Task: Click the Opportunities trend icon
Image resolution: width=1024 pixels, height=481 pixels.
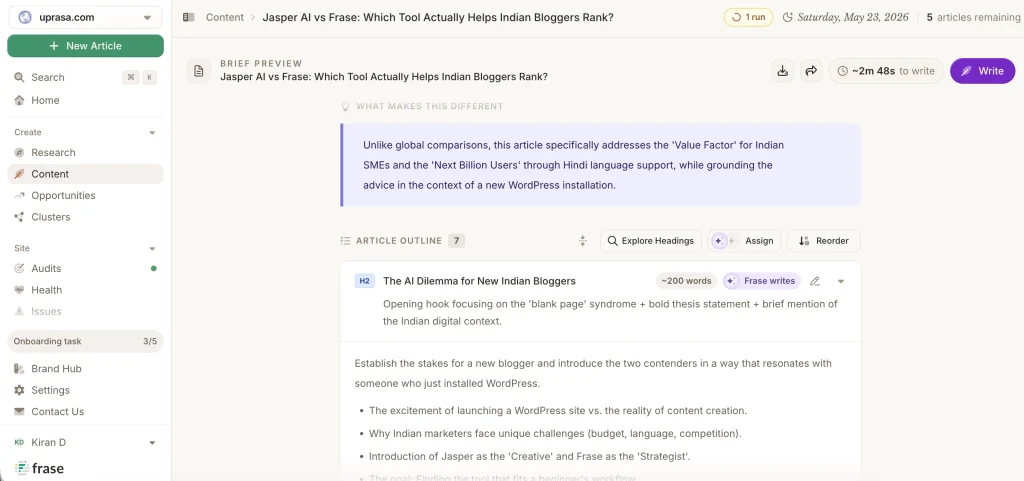Action: click(19, 195)
